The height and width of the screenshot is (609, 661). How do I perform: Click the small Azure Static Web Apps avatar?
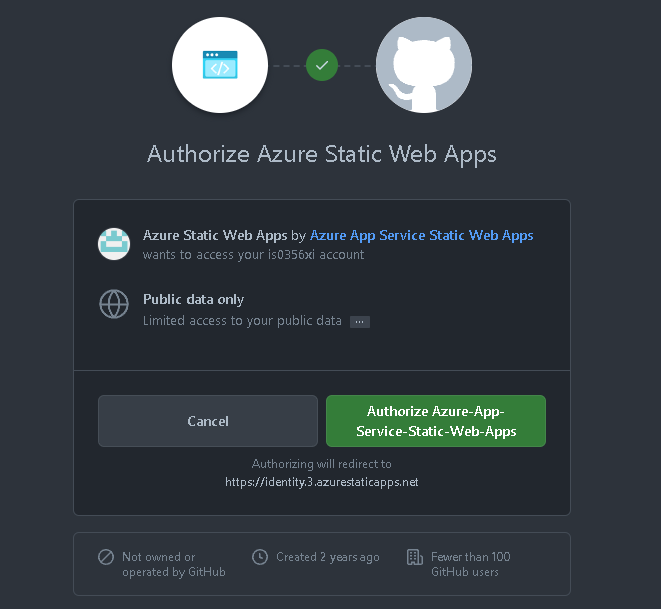click(x=114, y=244)
